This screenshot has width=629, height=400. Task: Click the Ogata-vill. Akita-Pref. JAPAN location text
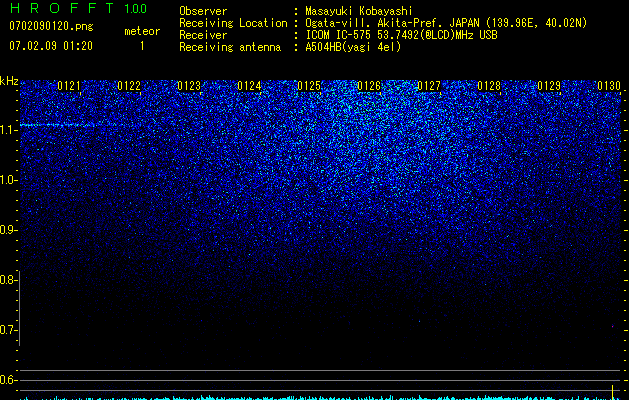click(446, 23)
